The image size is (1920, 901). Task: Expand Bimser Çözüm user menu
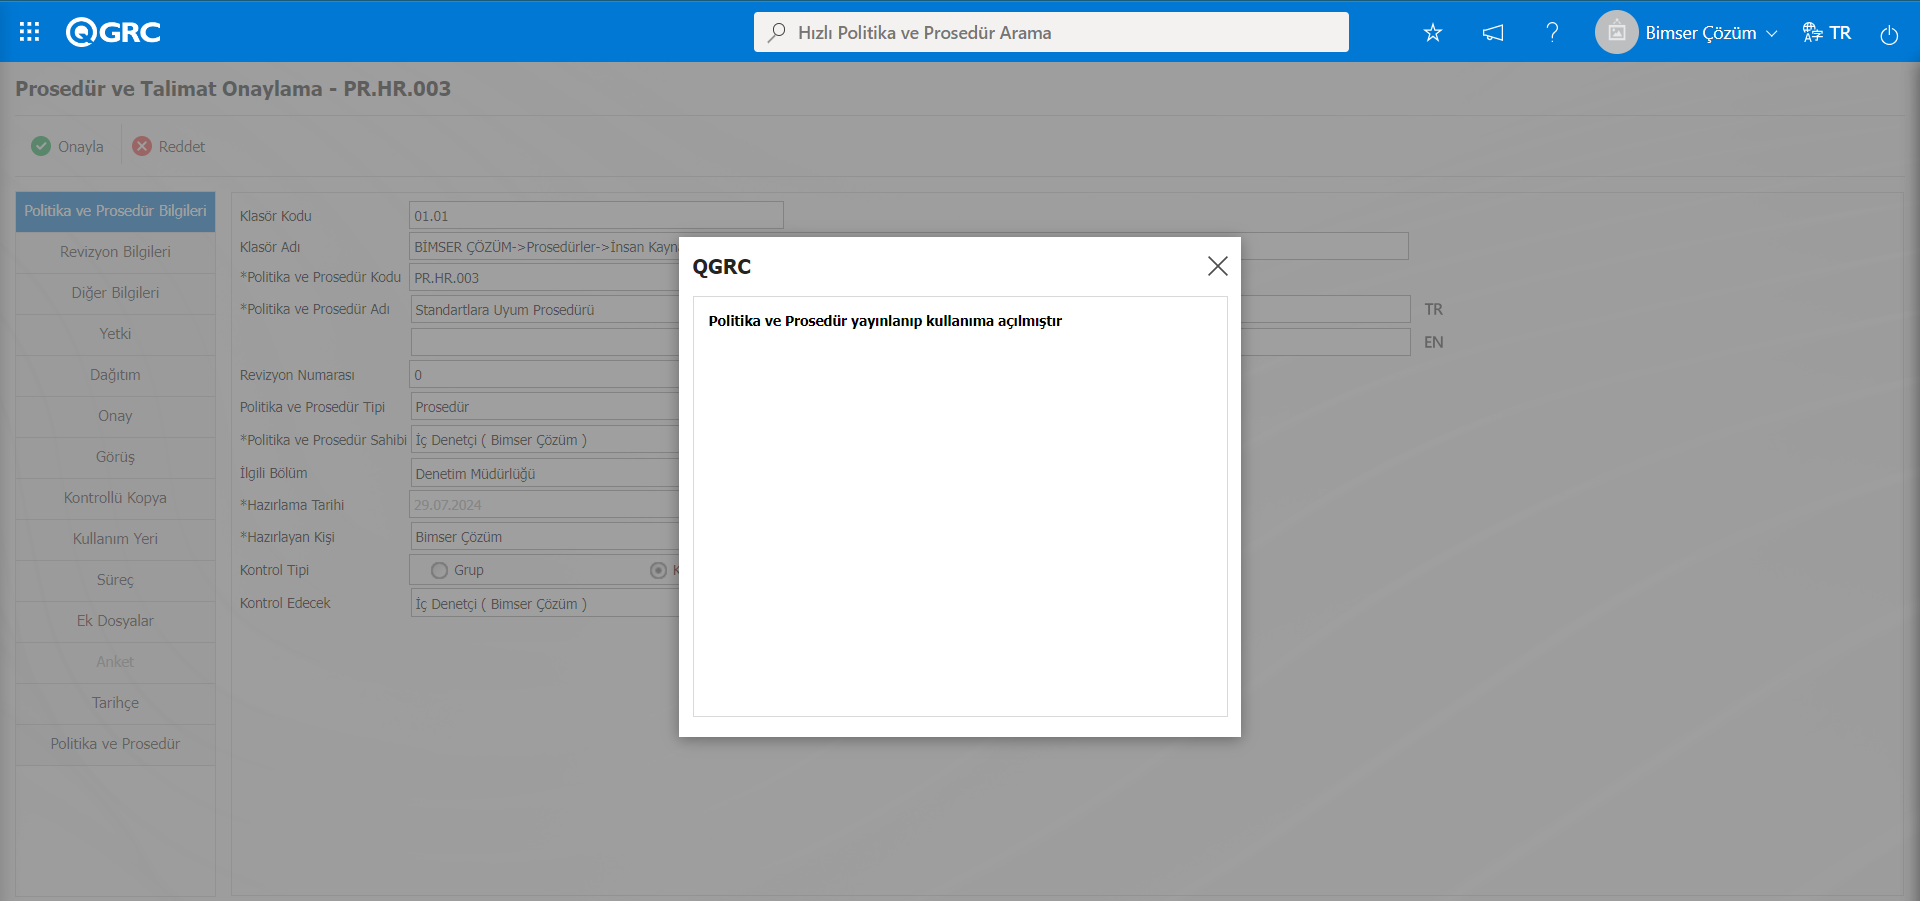[1711, 33]
